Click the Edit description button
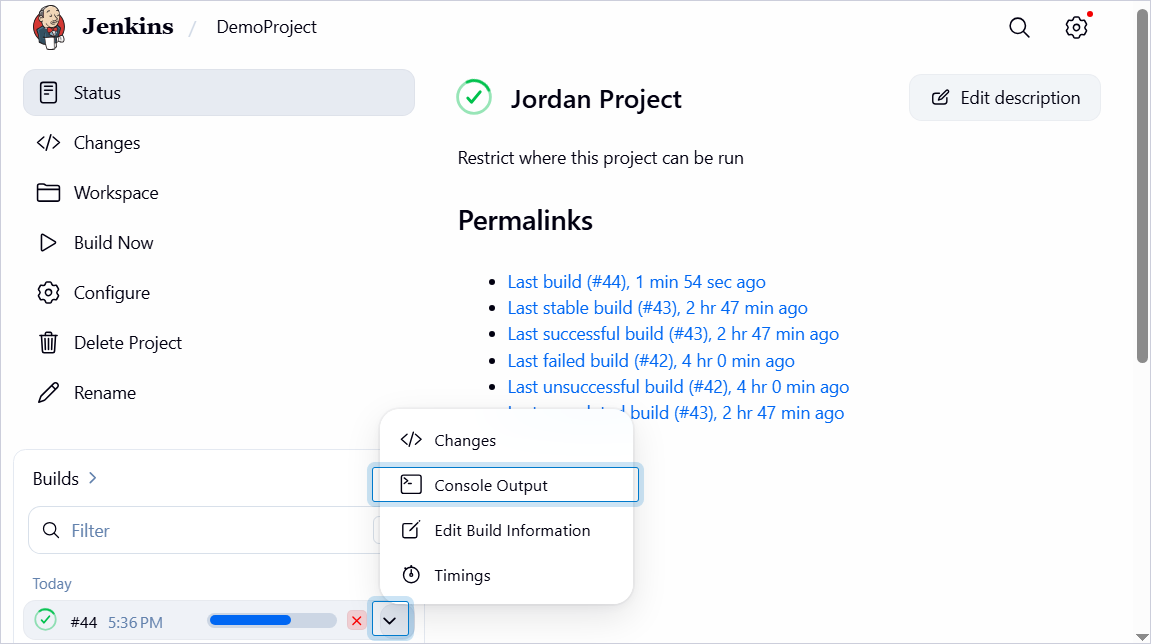1151x644 pixels. [x=1004, y=98]
